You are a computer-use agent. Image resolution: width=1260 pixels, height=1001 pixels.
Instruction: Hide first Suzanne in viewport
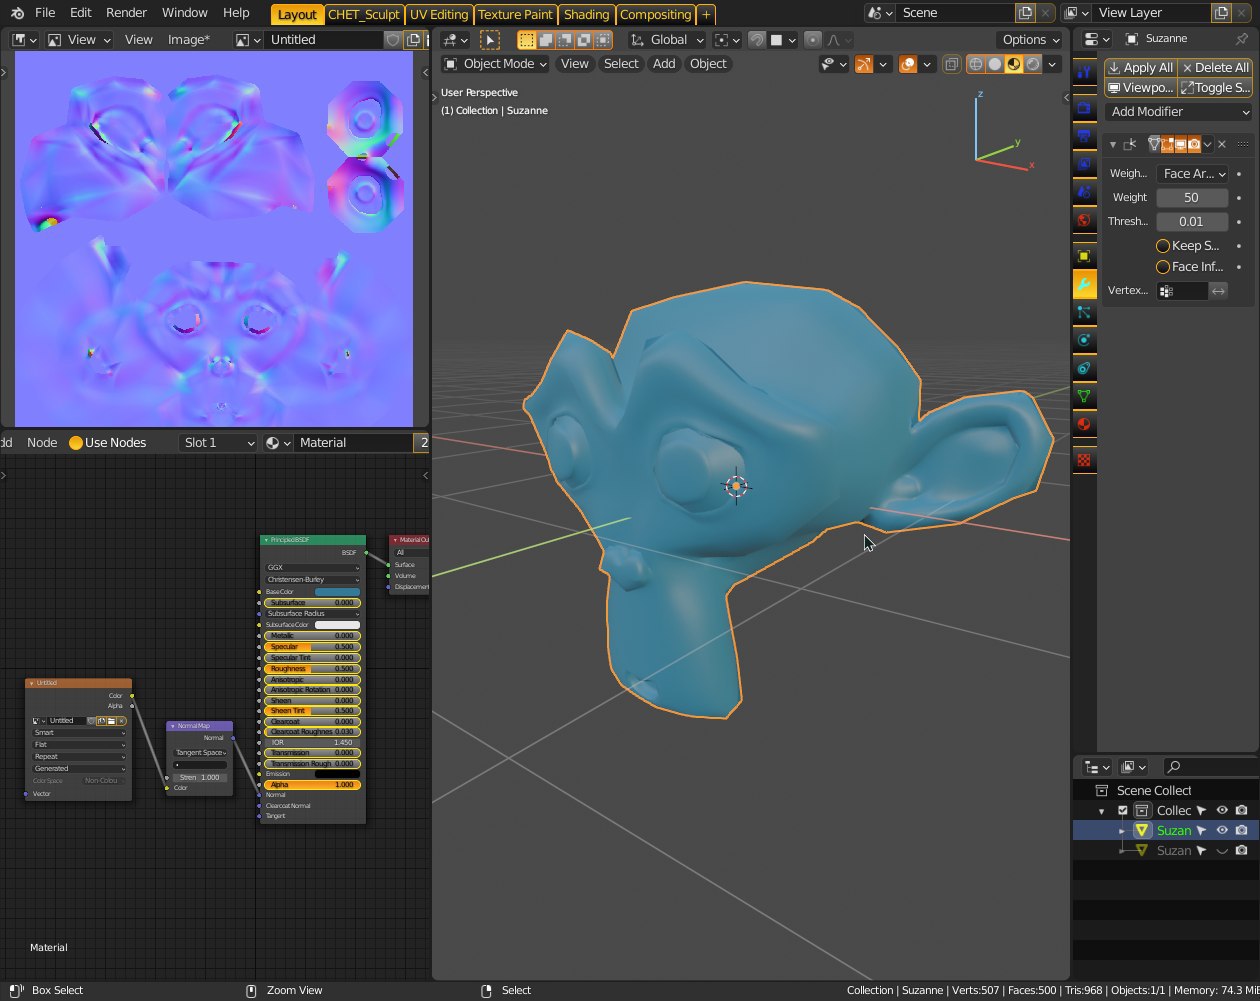pos(1222,831)
